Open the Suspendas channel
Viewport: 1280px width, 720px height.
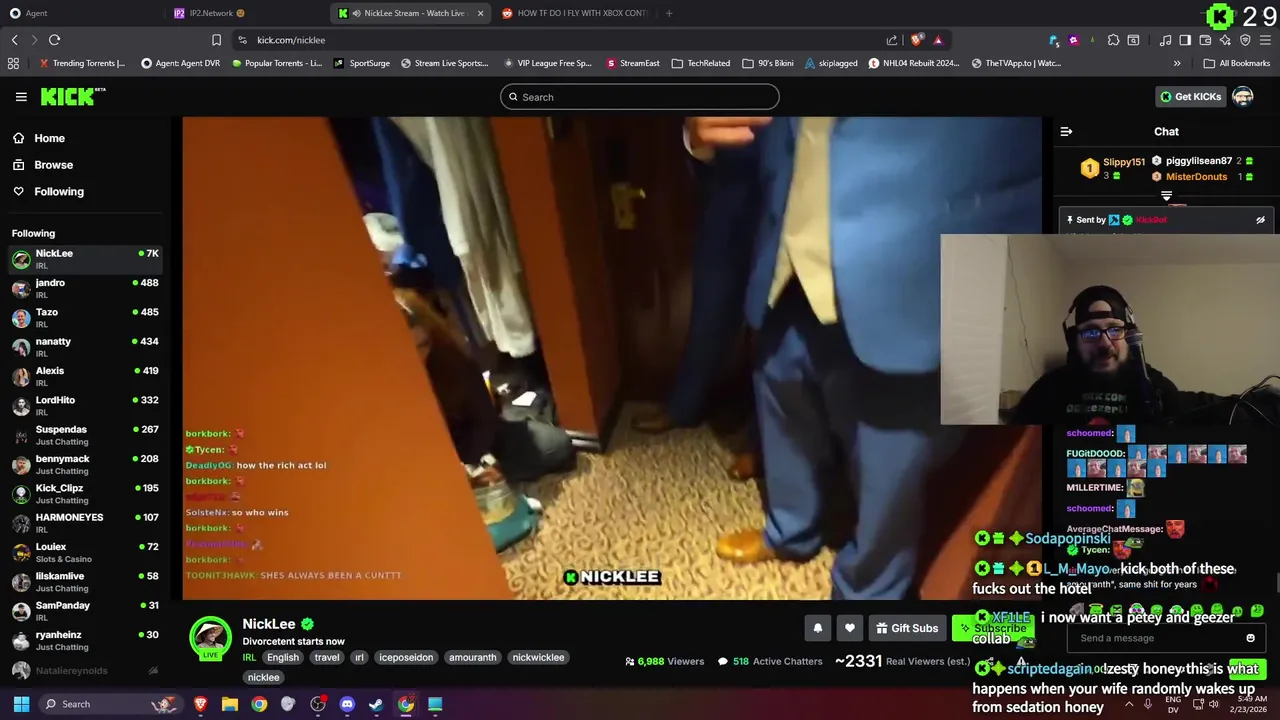pyautogui.click(x=86, y=435)
